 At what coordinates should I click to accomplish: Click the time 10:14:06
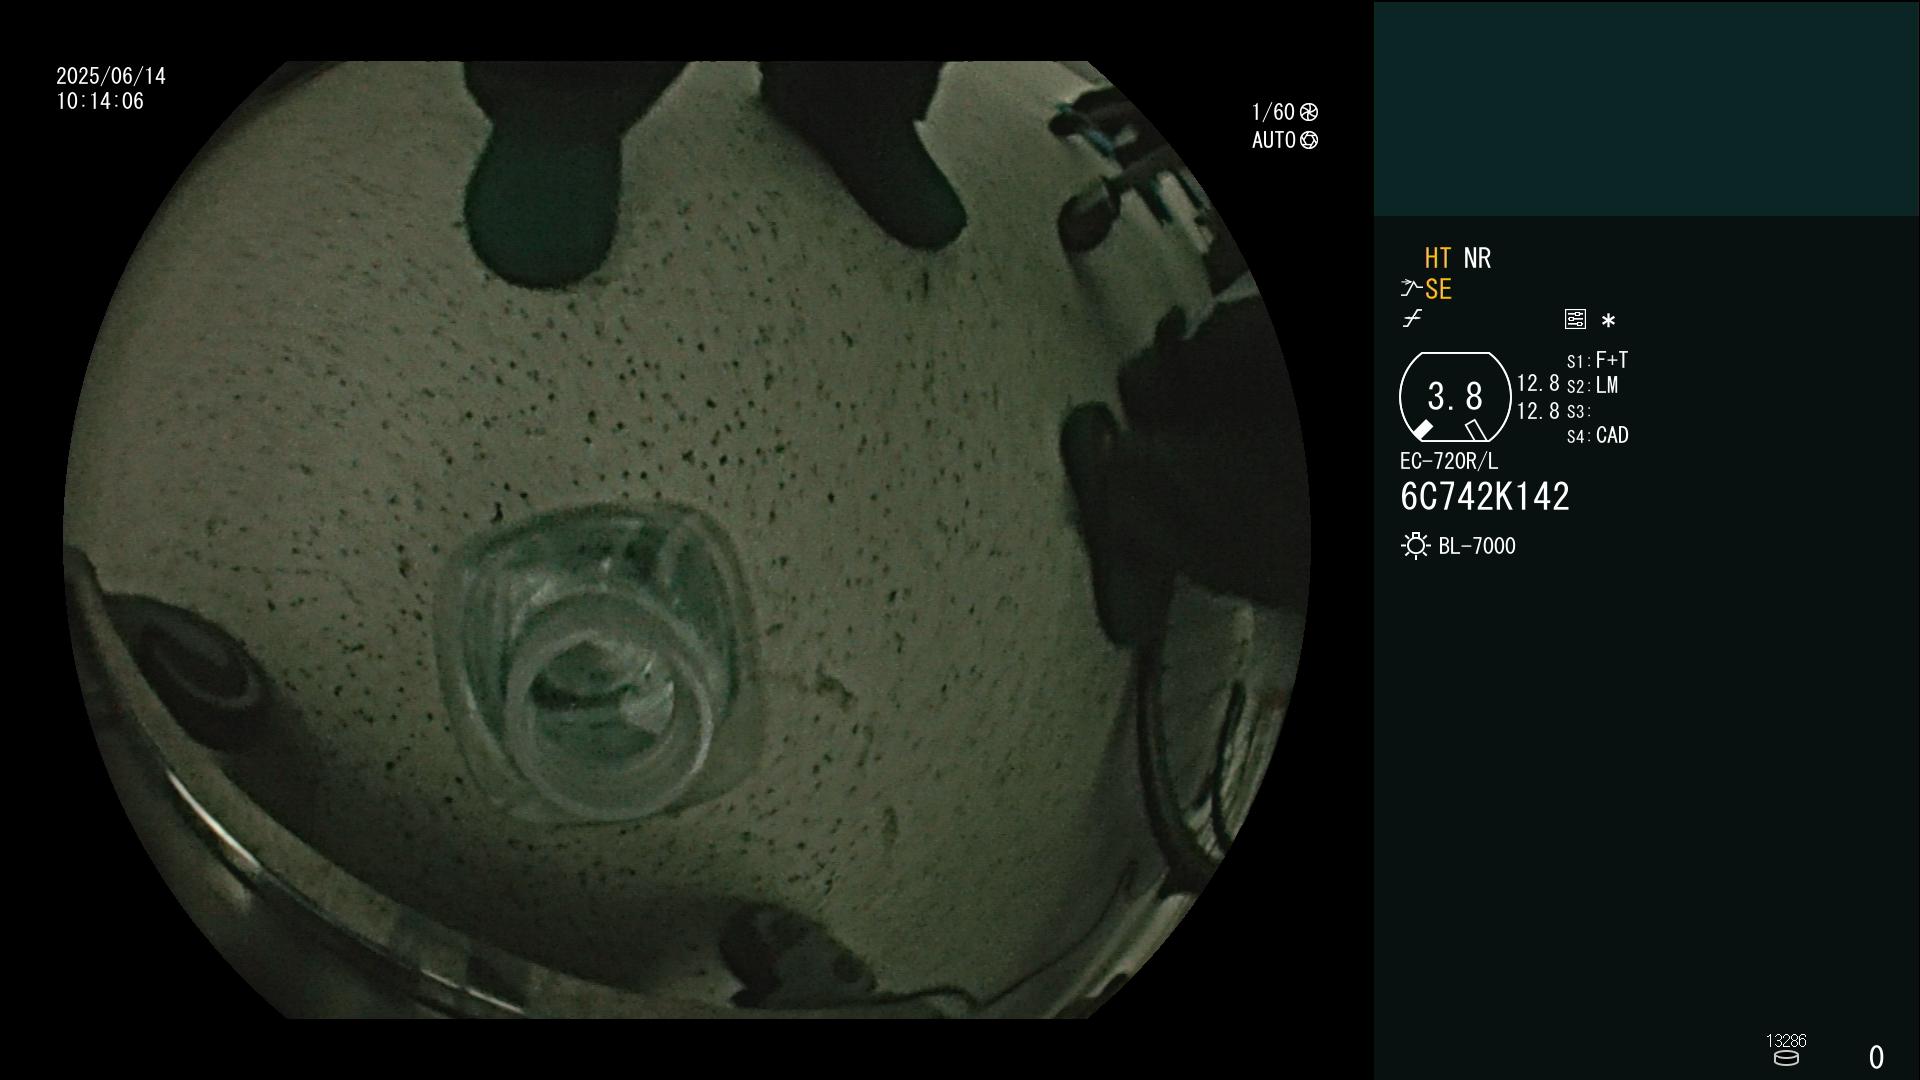tap(100, 101)
